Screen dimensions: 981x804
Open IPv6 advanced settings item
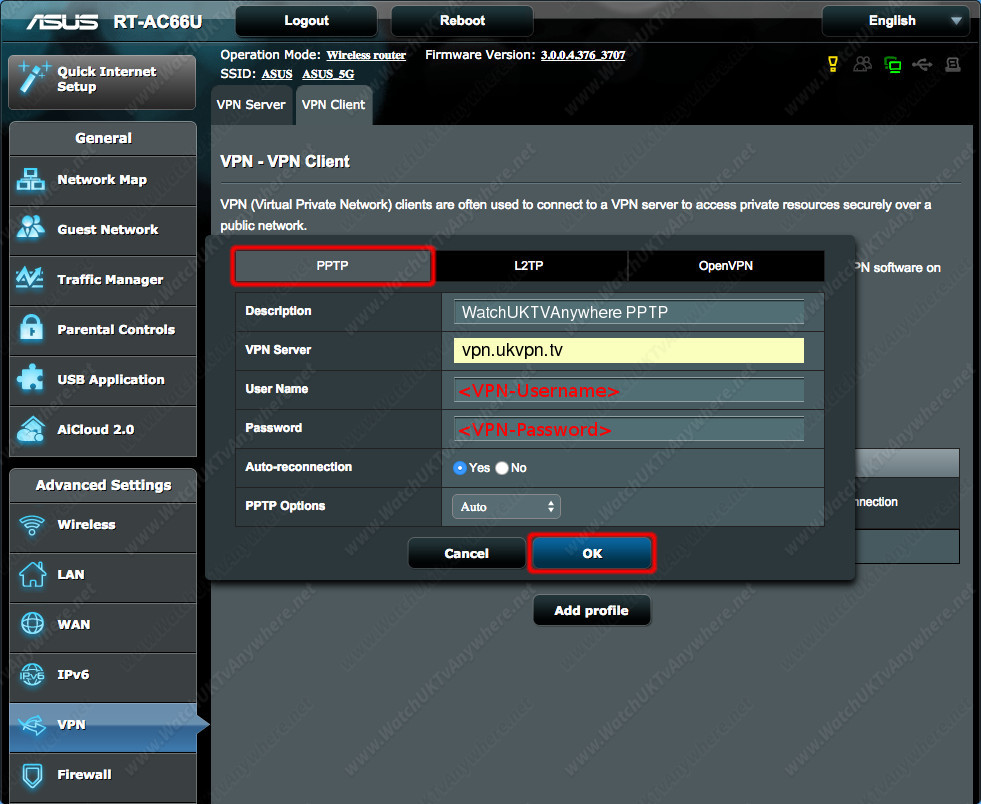(103, 677)
